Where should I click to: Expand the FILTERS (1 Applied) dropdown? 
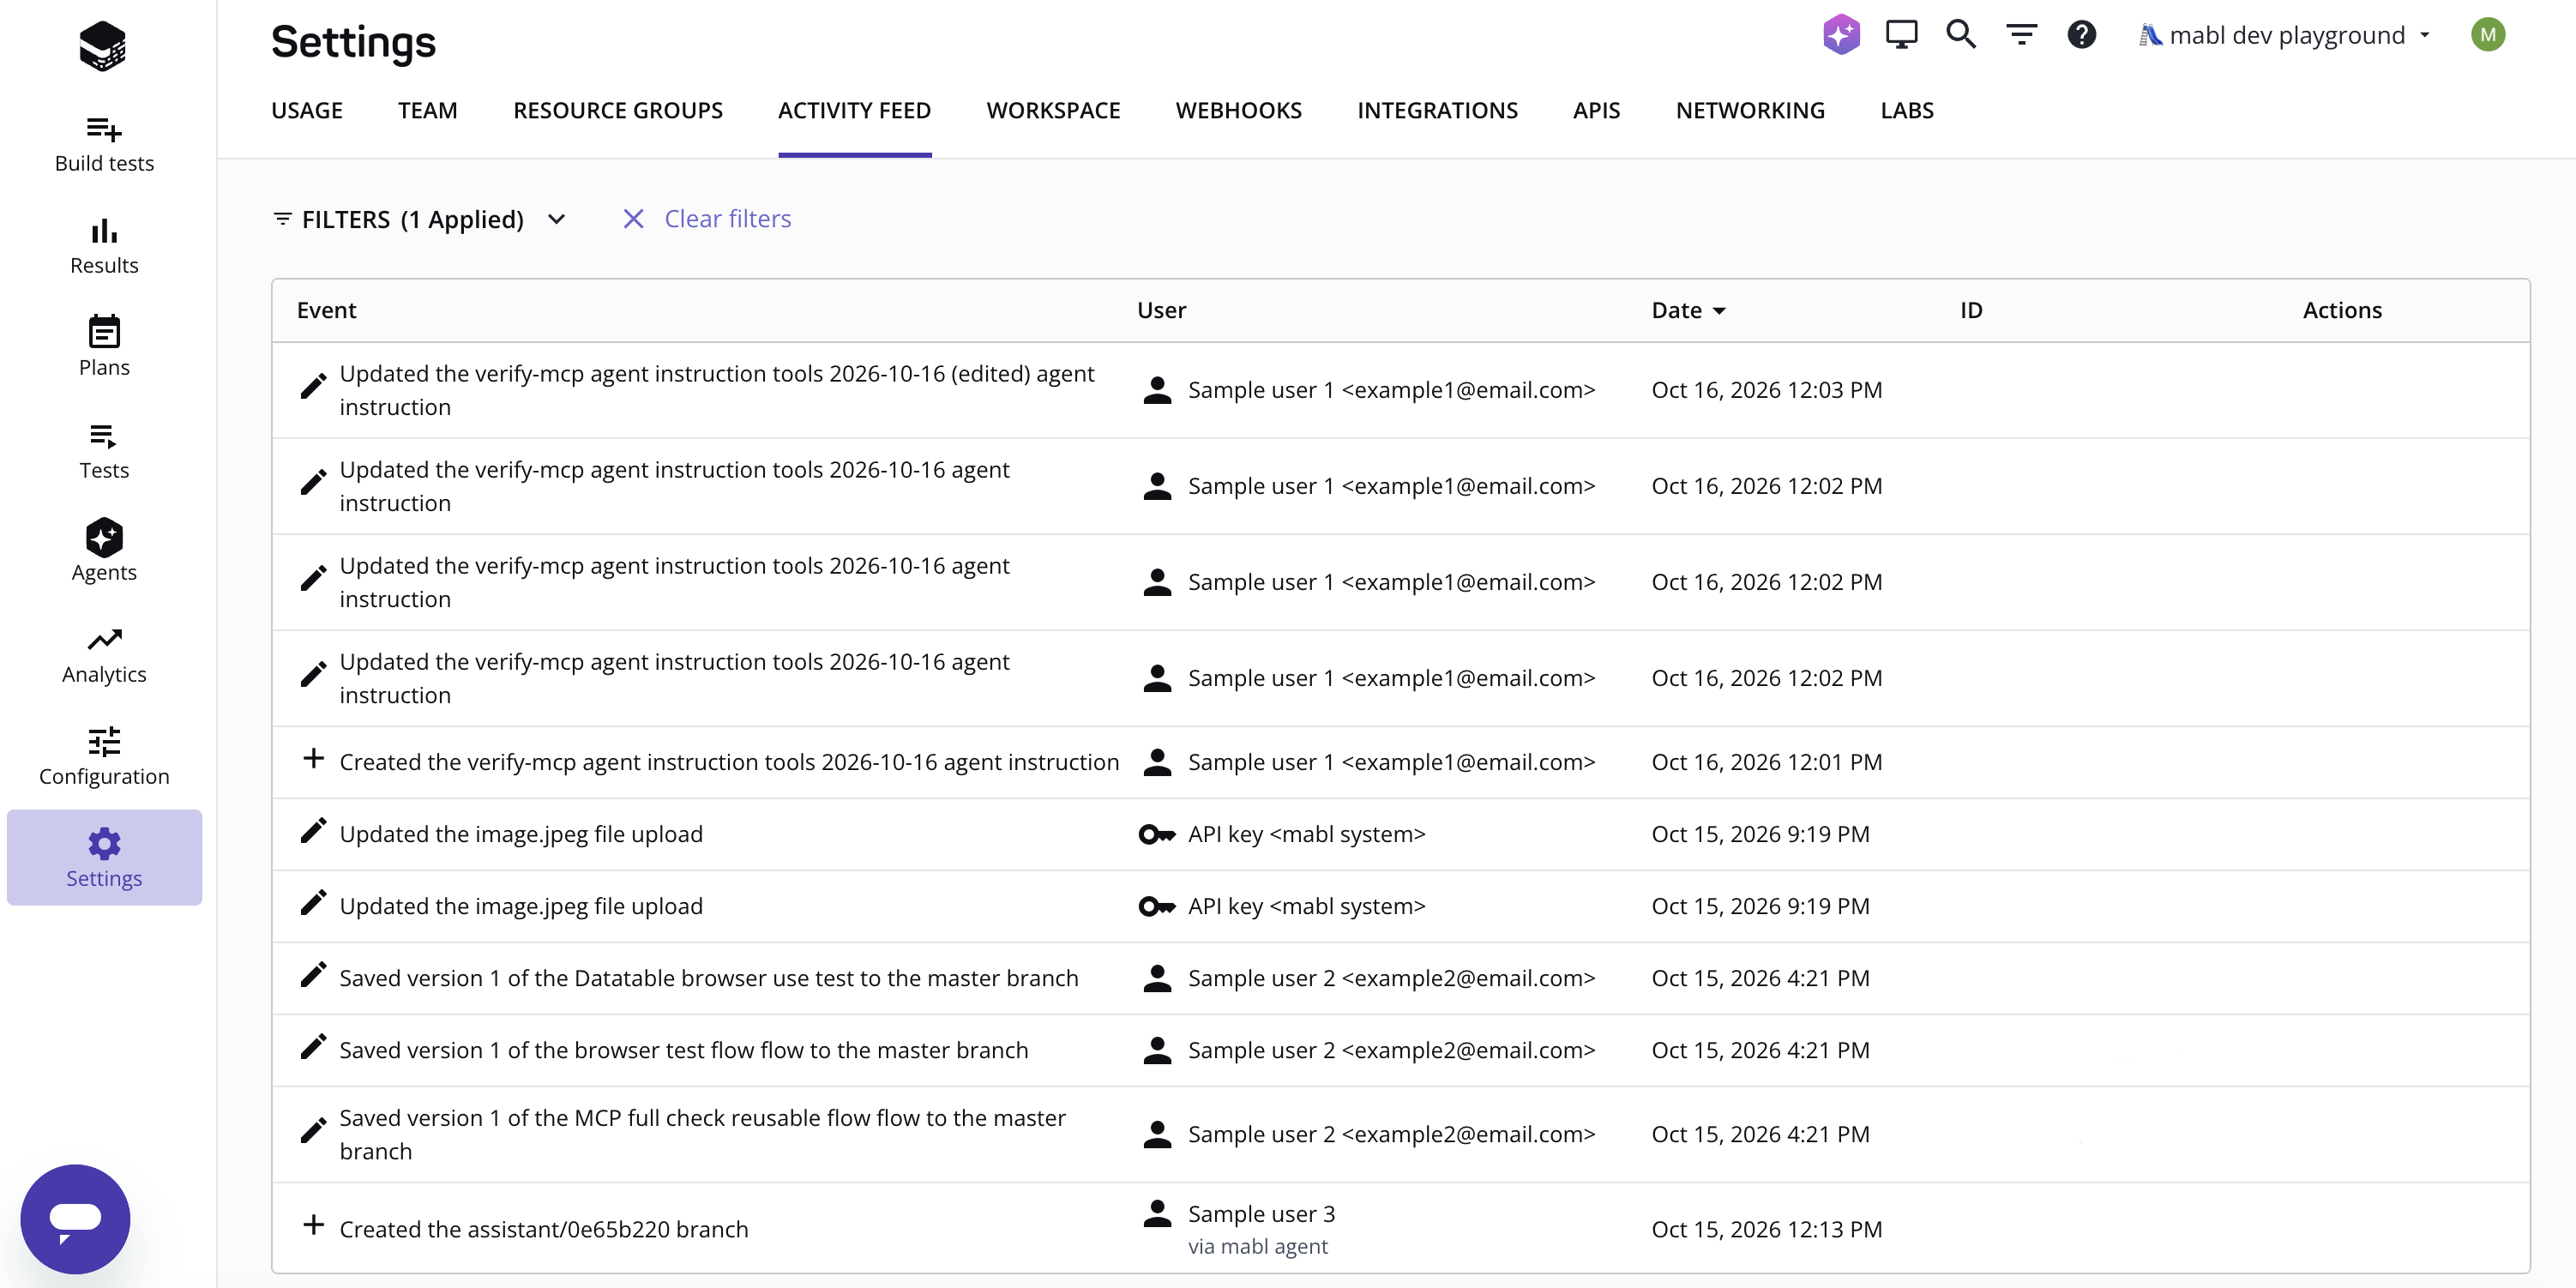[x=420, y=219]
